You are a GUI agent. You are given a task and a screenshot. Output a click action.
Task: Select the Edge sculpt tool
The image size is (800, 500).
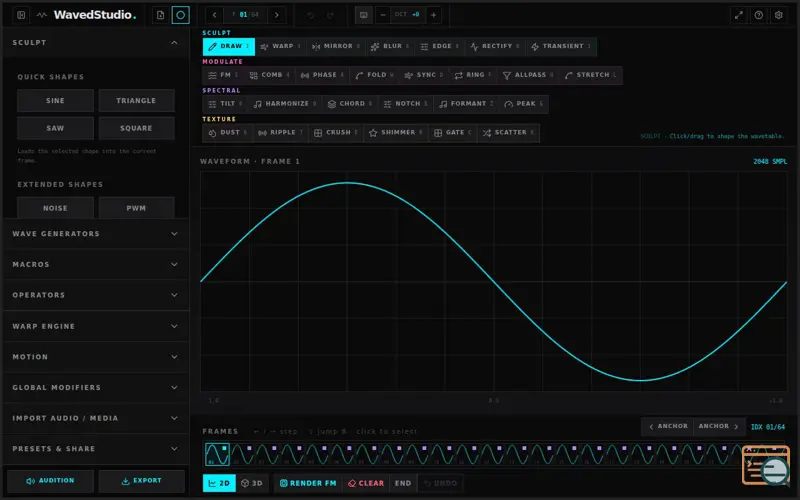(439, 46)
